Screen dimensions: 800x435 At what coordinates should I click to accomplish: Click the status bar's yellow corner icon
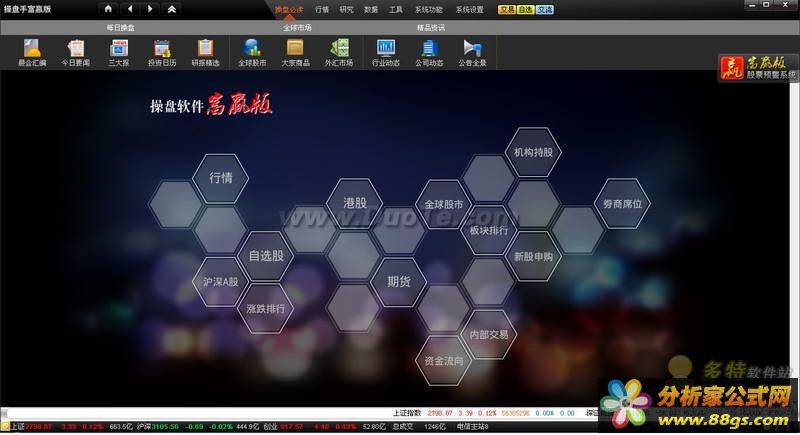(x=5, y=426)
